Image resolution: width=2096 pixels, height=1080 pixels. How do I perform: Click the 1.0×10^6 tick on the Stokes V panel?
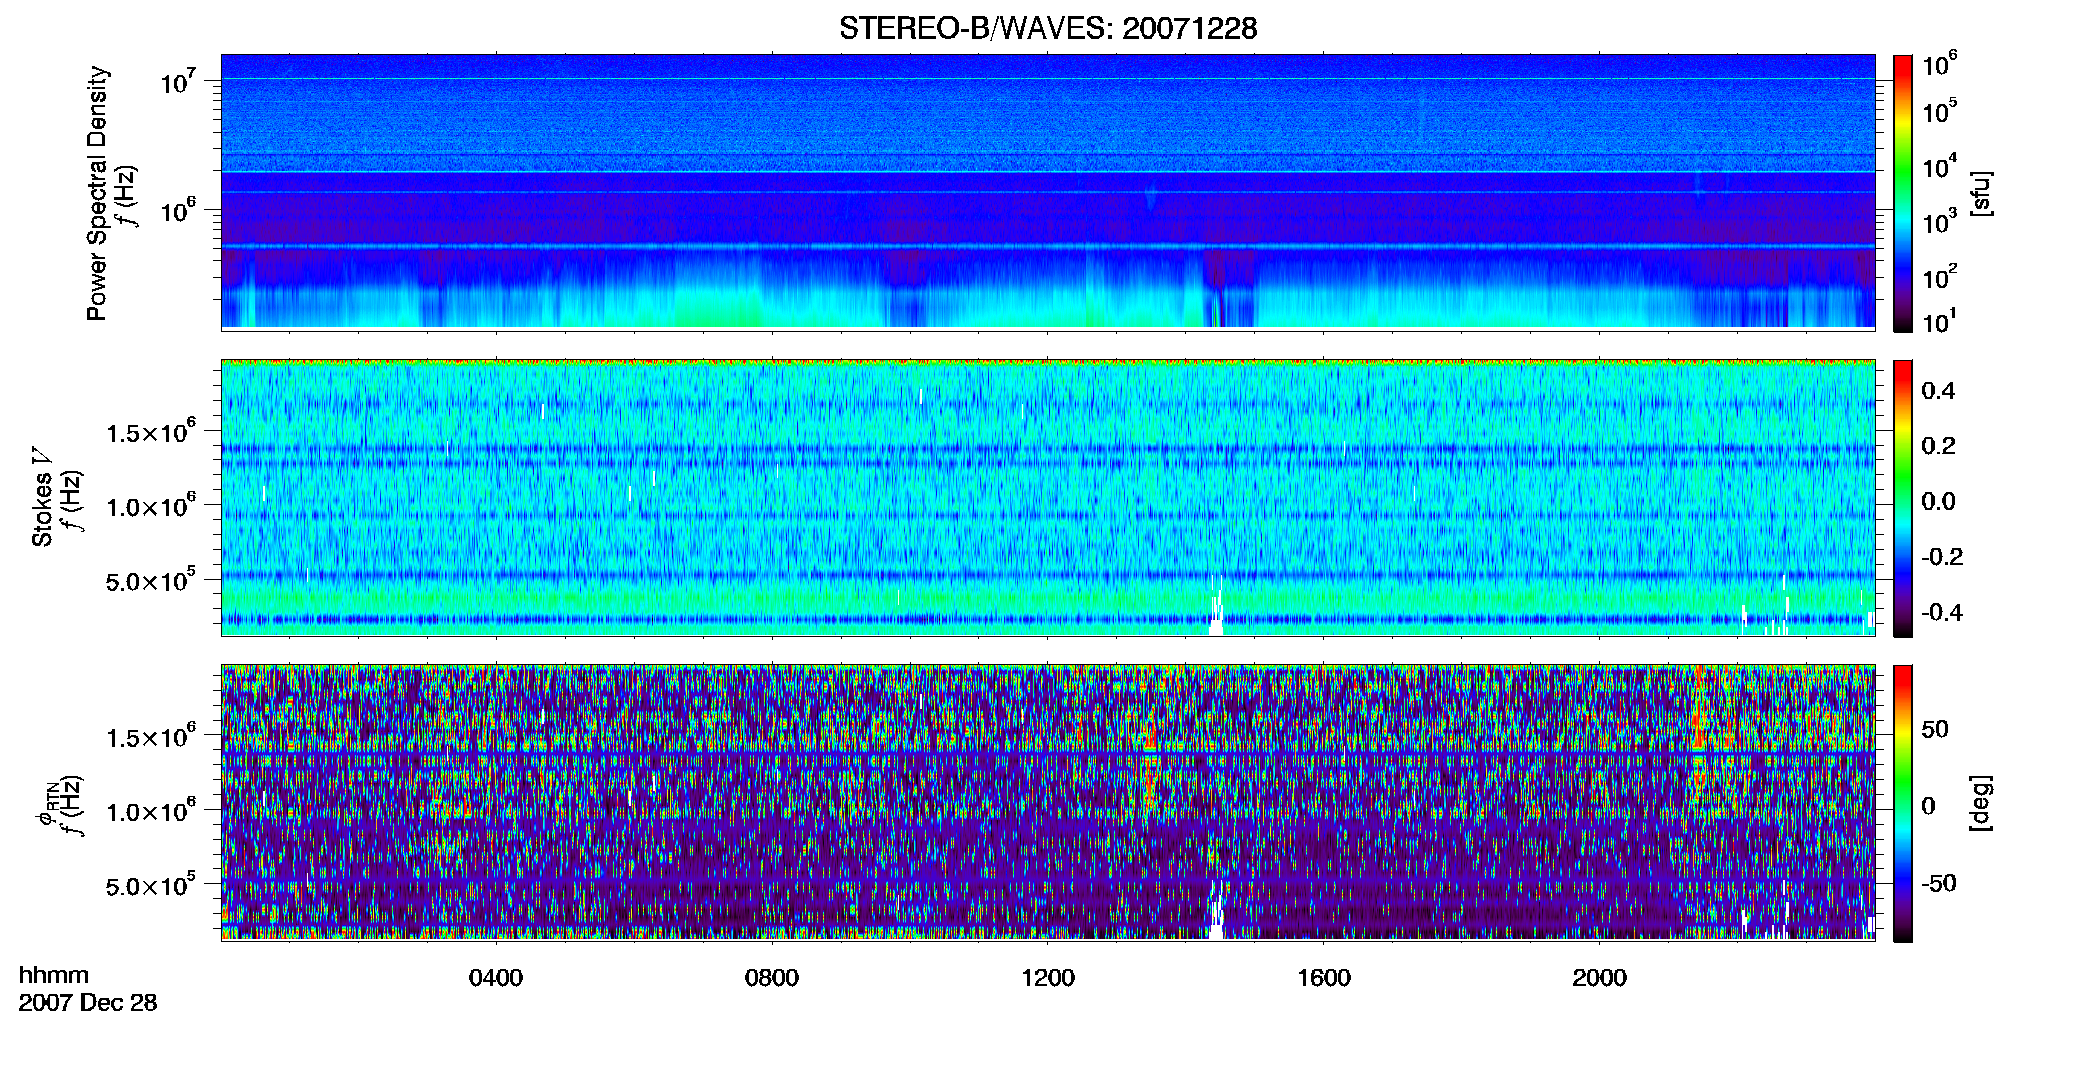pyautogui.click(x=151, y=507)
